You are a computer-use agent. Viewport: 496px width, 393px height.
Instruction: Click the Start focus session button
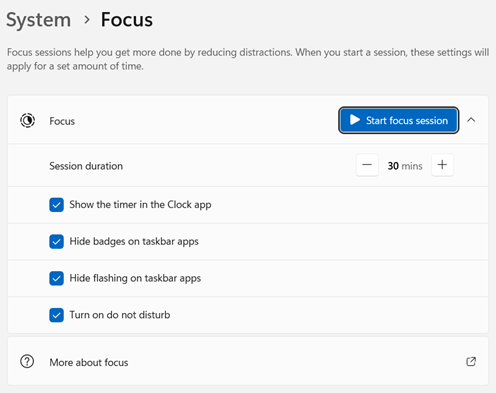[x=399, y=120]
